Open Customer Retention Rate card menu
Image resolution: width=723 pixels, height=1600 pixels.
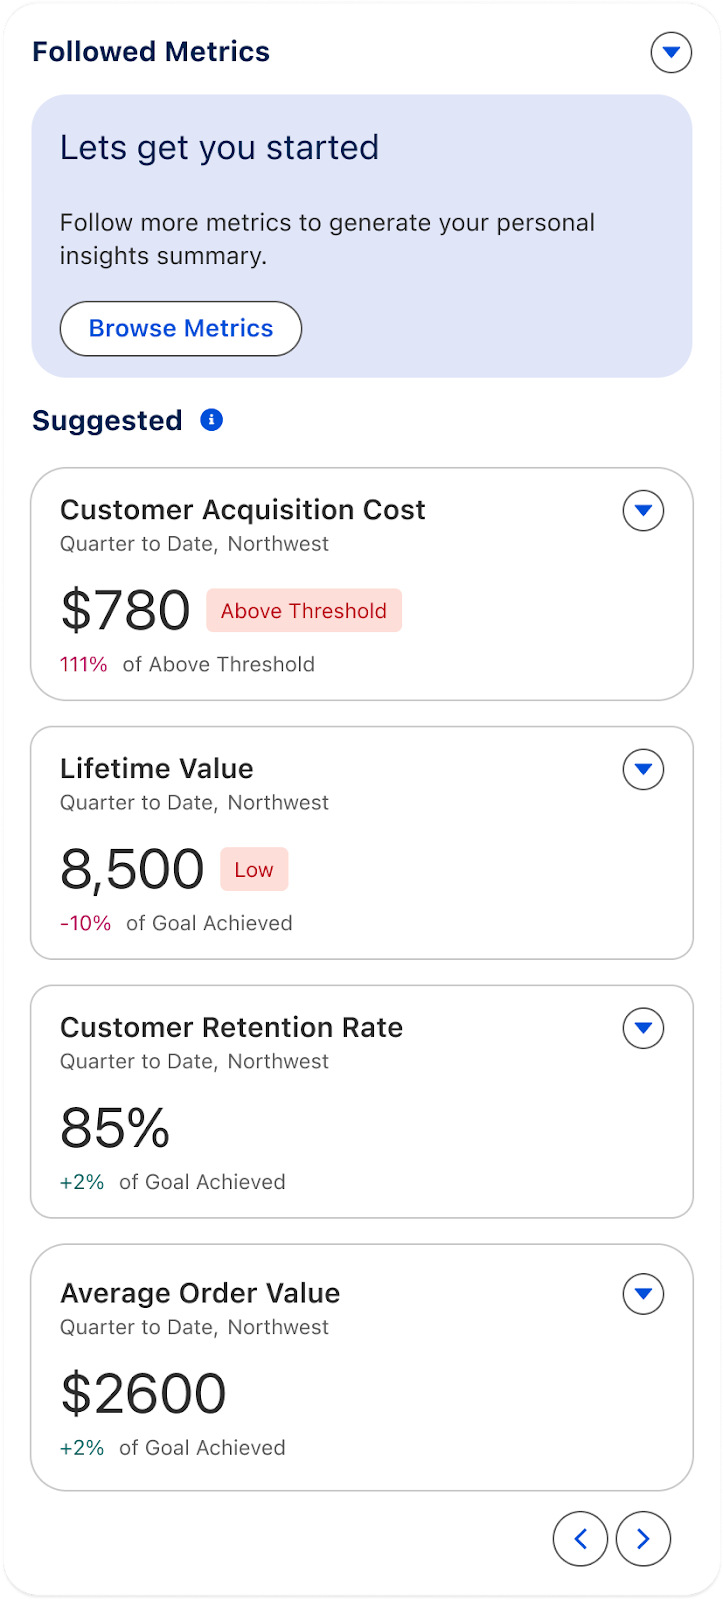(643, 1028)
